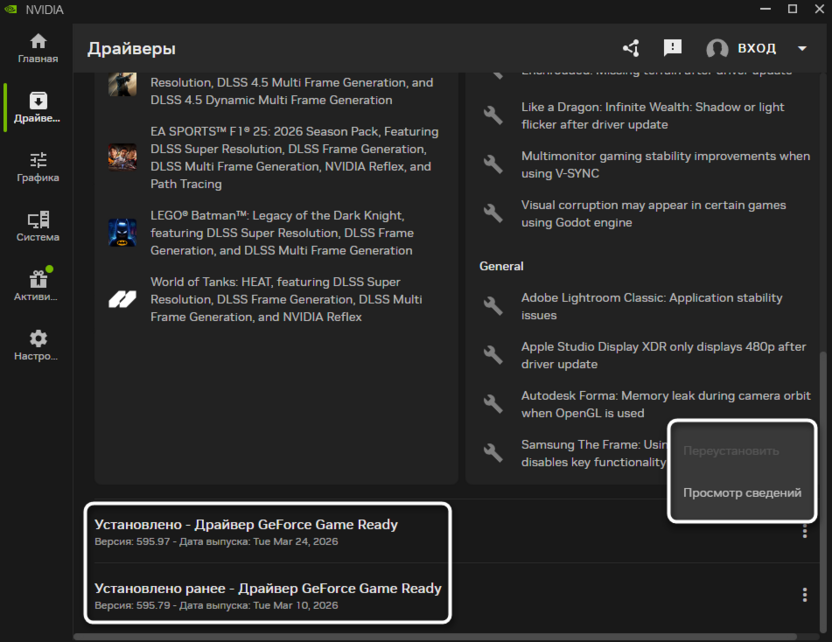This screenshot has width=832, height=642.
Task: Click version 595.97 release date line
Action: (x=216, y=542)
